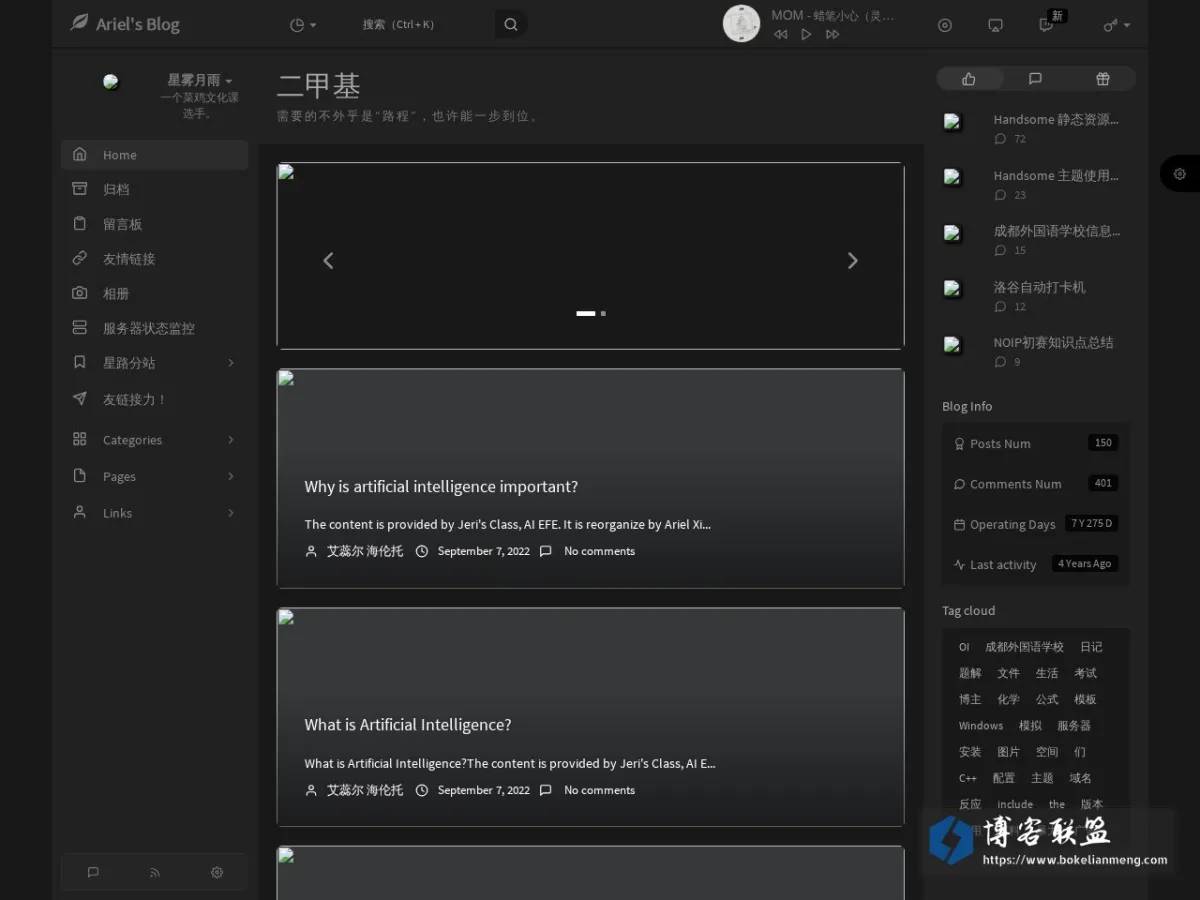This screenshot has width=1200, height=900.
Task: Expand the Pages menu
Action: pyautogui.click(x=155, y=477)
